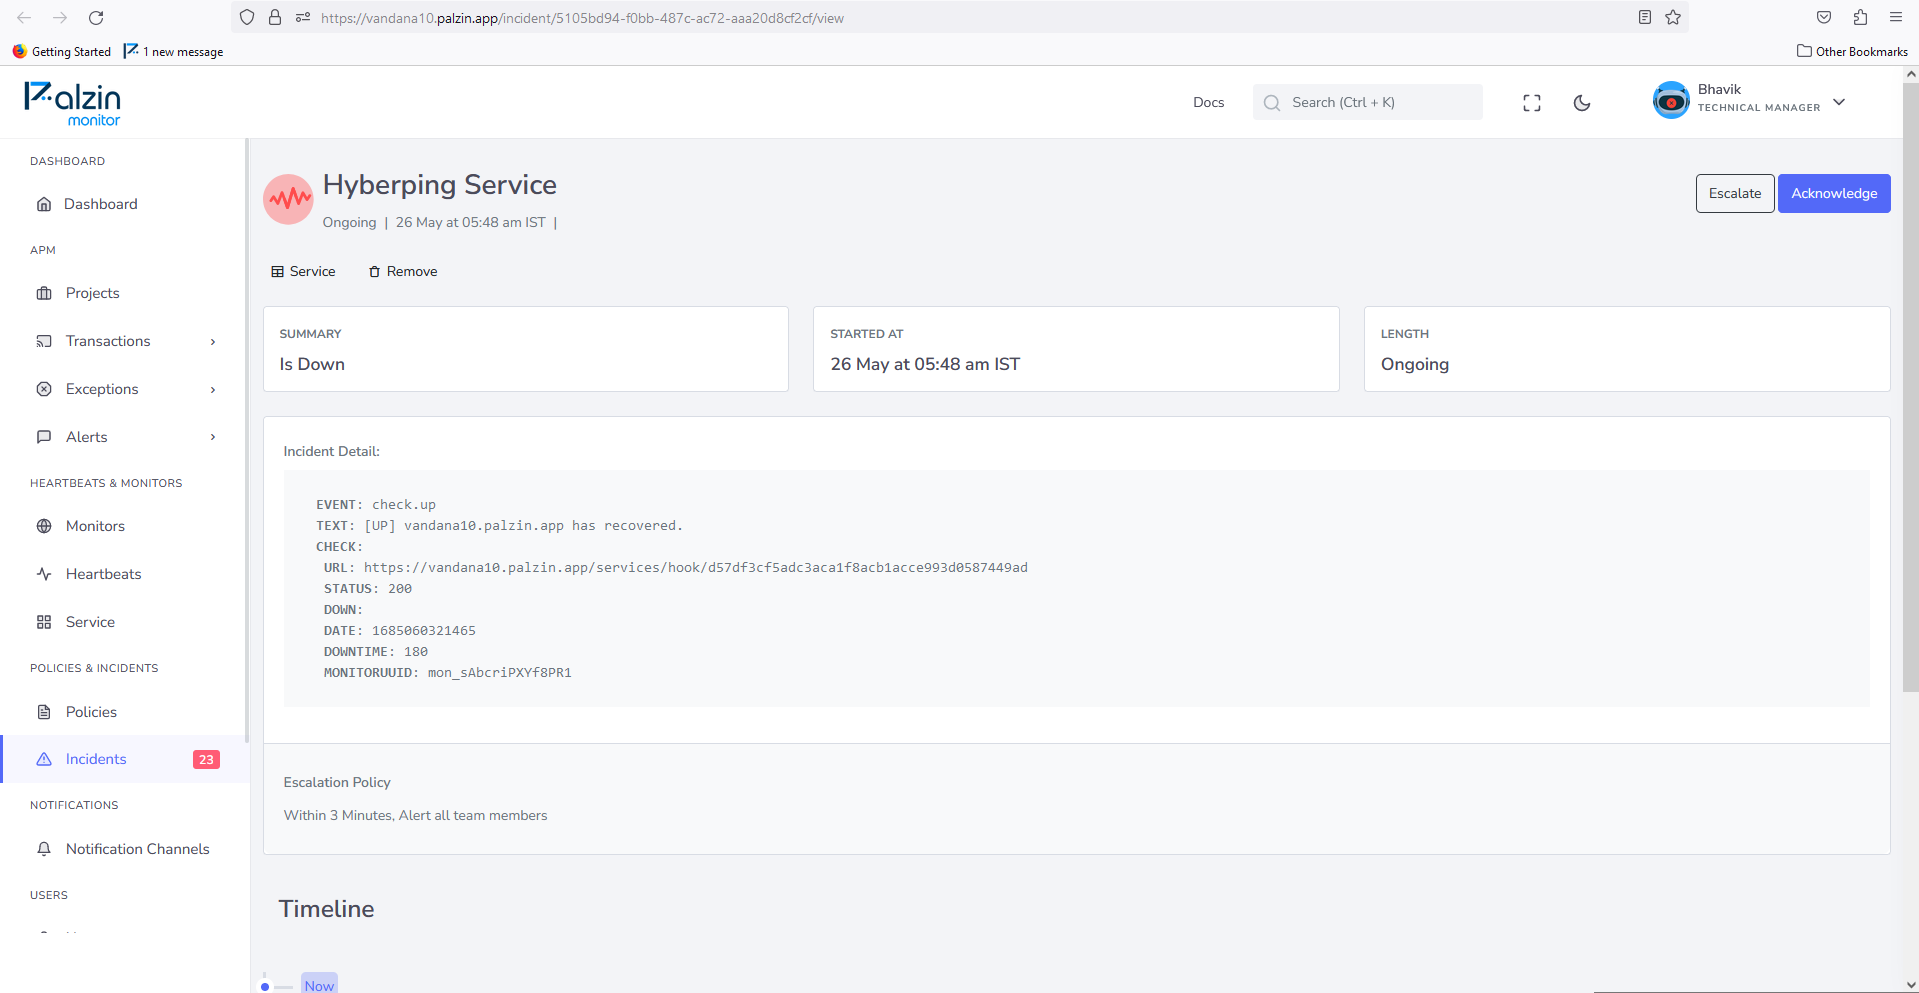Toggle fullscreen mode icon
This screenshot has width=1919, height=993.
click(x=1532, y=103)
